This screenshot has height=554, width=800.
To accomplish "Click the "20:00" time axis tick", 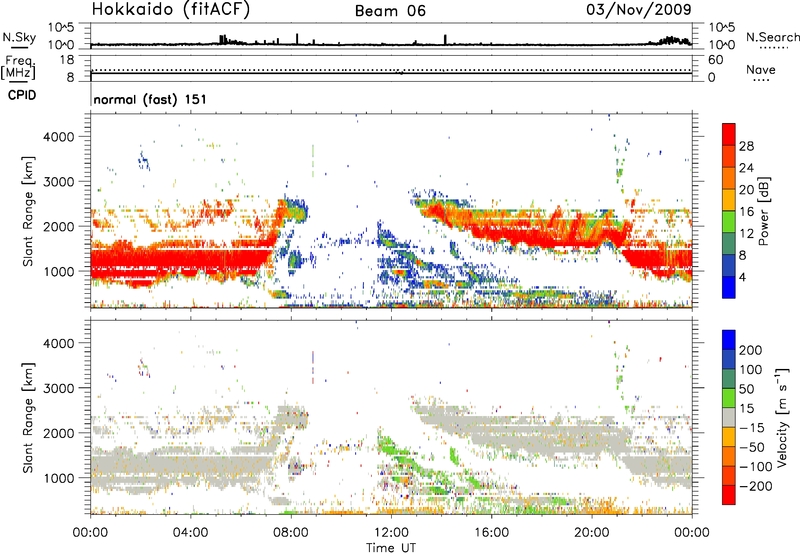I will click(x=591, y=533).
